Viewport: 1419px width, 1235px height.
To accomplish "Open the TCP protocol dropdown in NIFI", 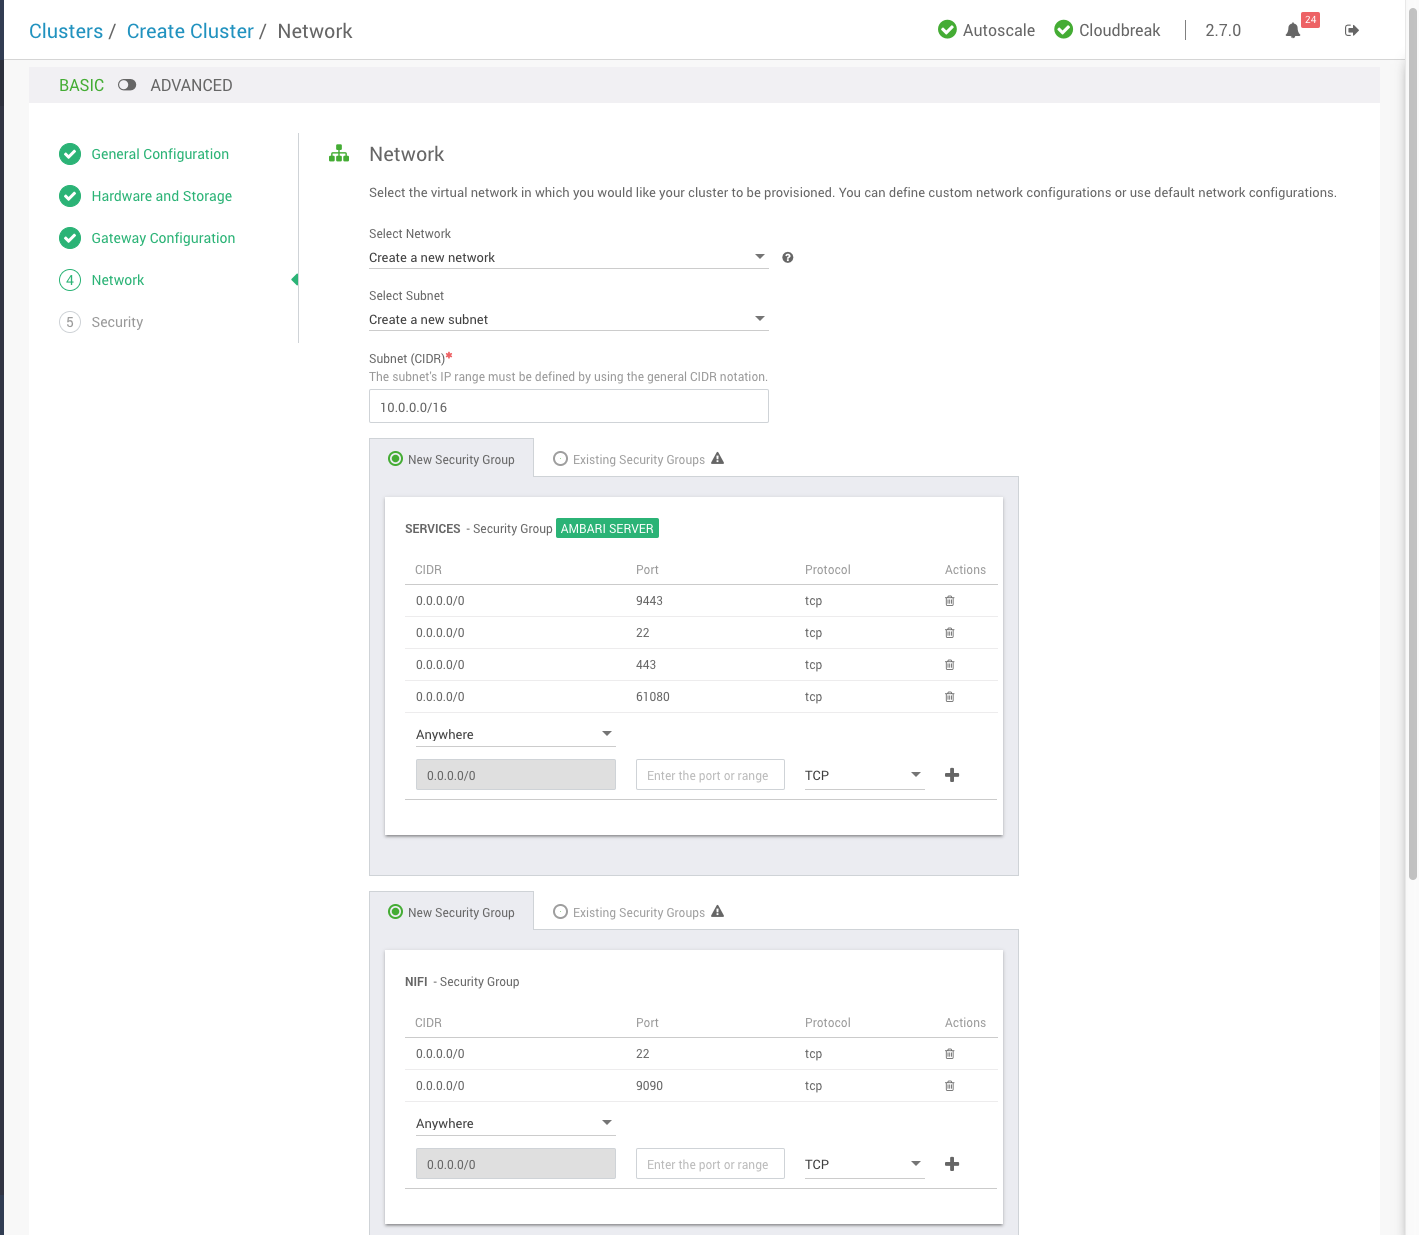I will pos(863,1163).
